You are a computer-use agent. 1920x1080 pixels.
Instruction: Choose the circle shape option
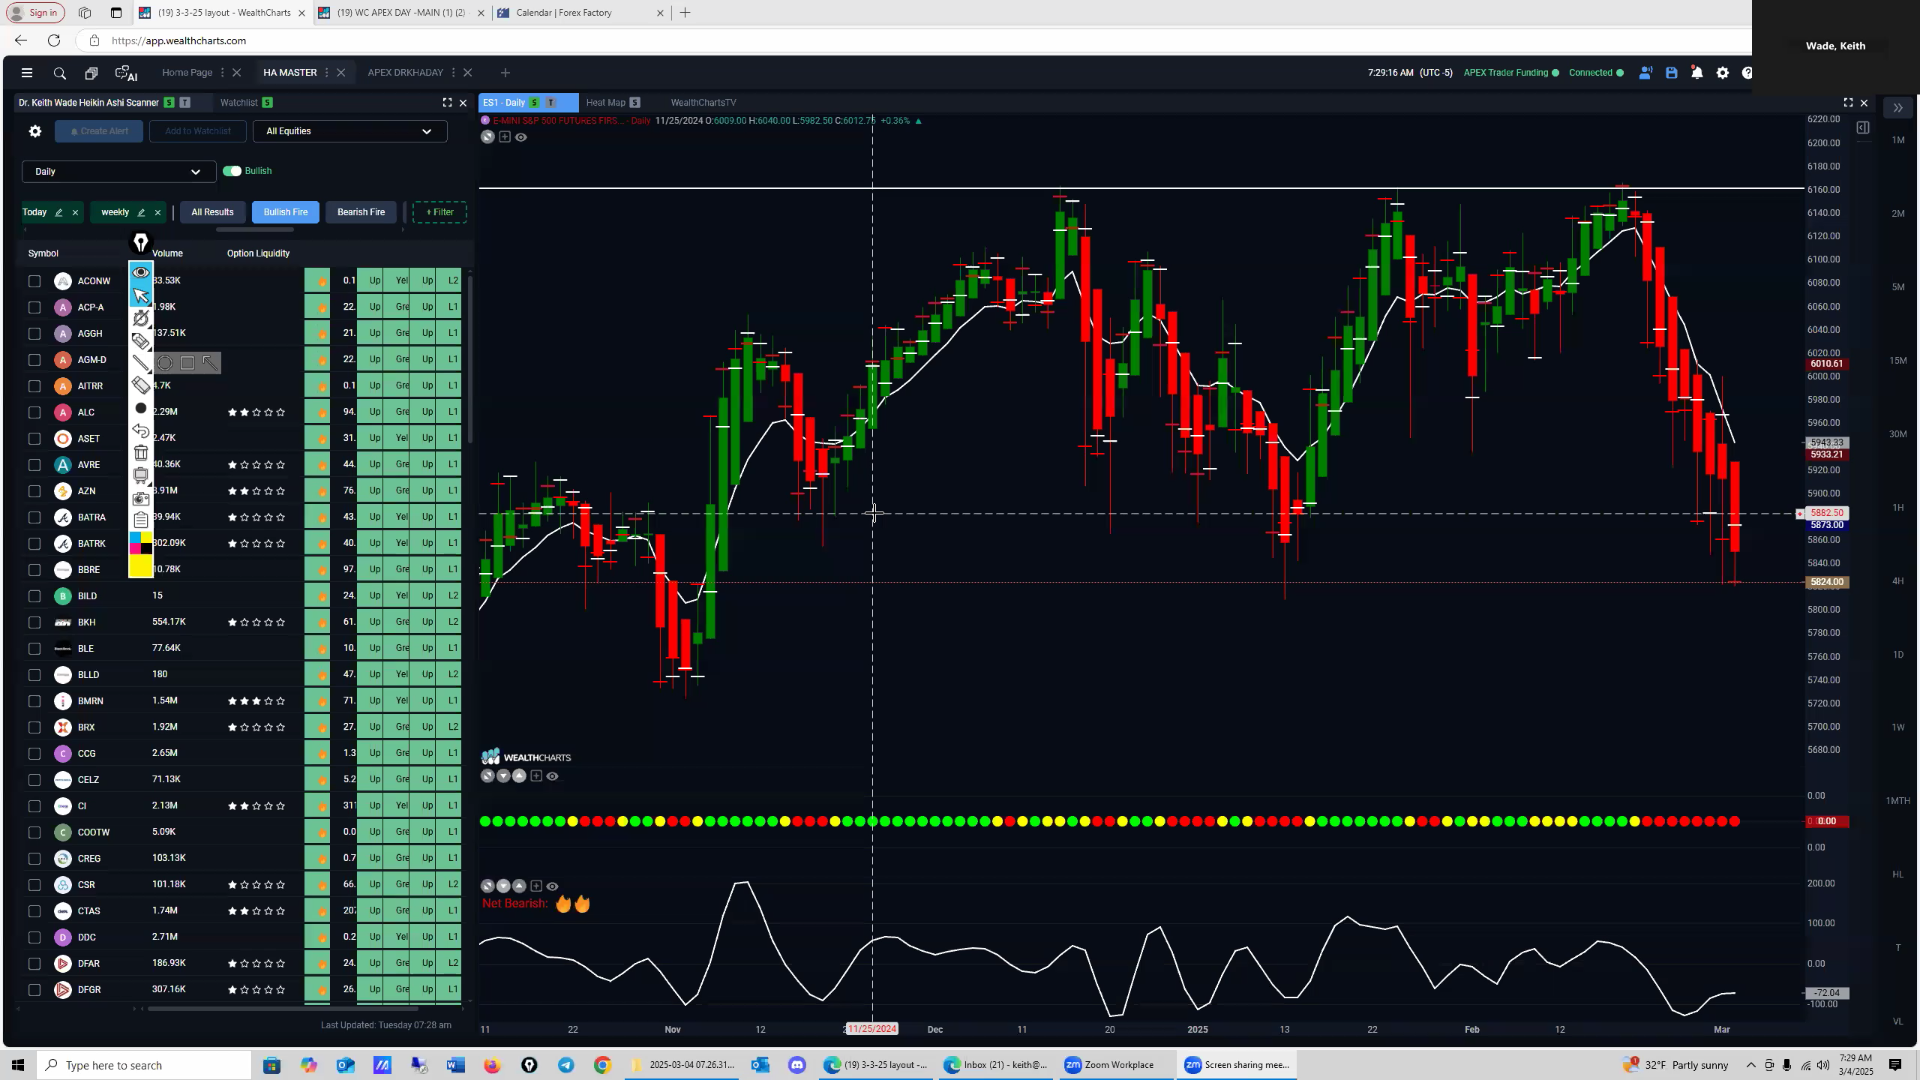(165, 363)
